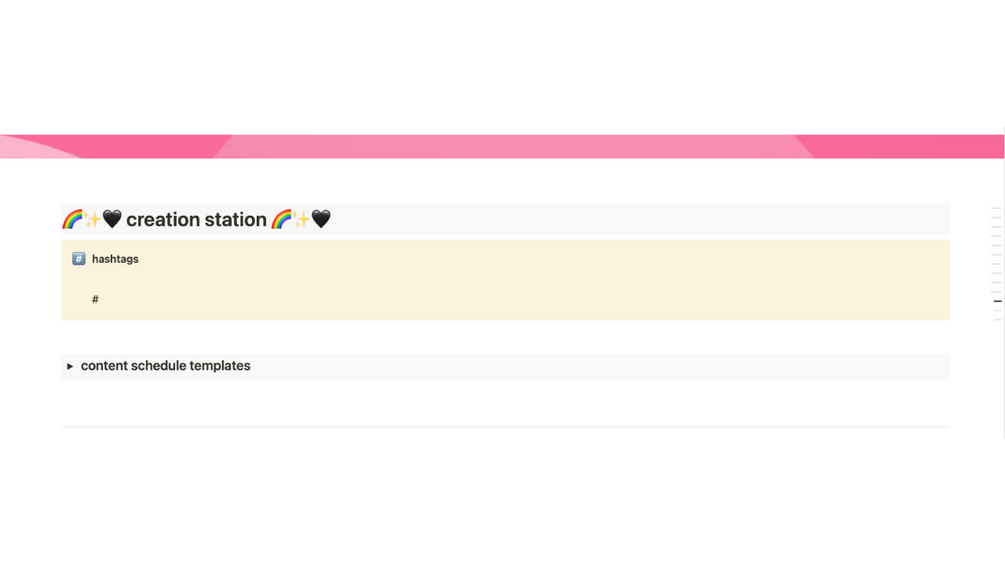Click the 'content schedule templates' heading text
1005x565 pixels.
pyautogui.click(x=166, y=366)
